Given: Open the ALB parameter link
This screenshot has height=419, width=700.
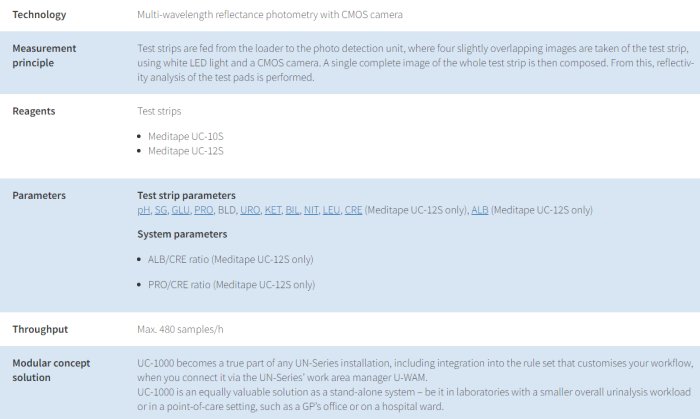Looking at the screenshot, I should (480, 210).
